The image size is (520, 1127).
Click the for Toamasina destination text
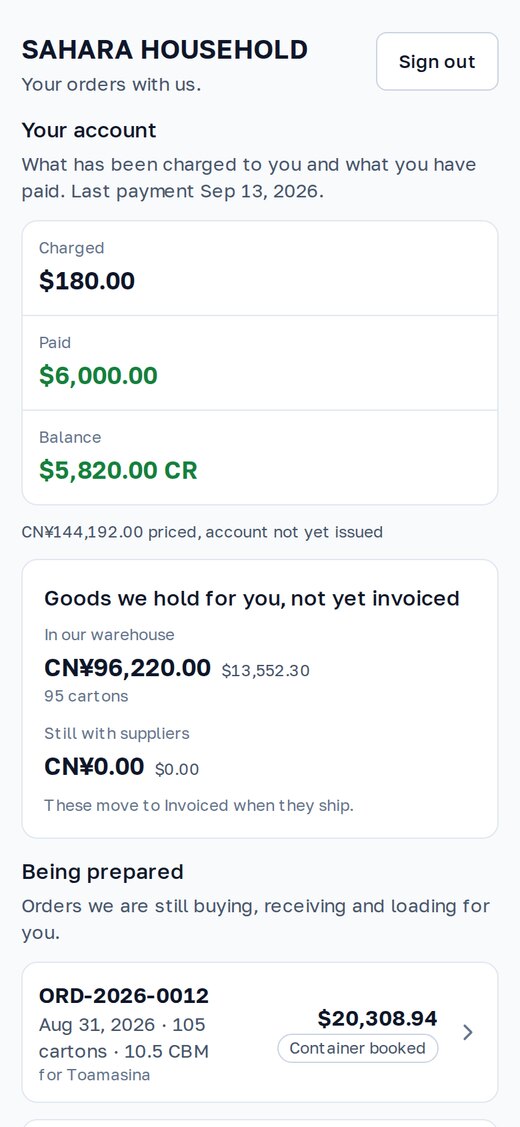(94, 1075)
